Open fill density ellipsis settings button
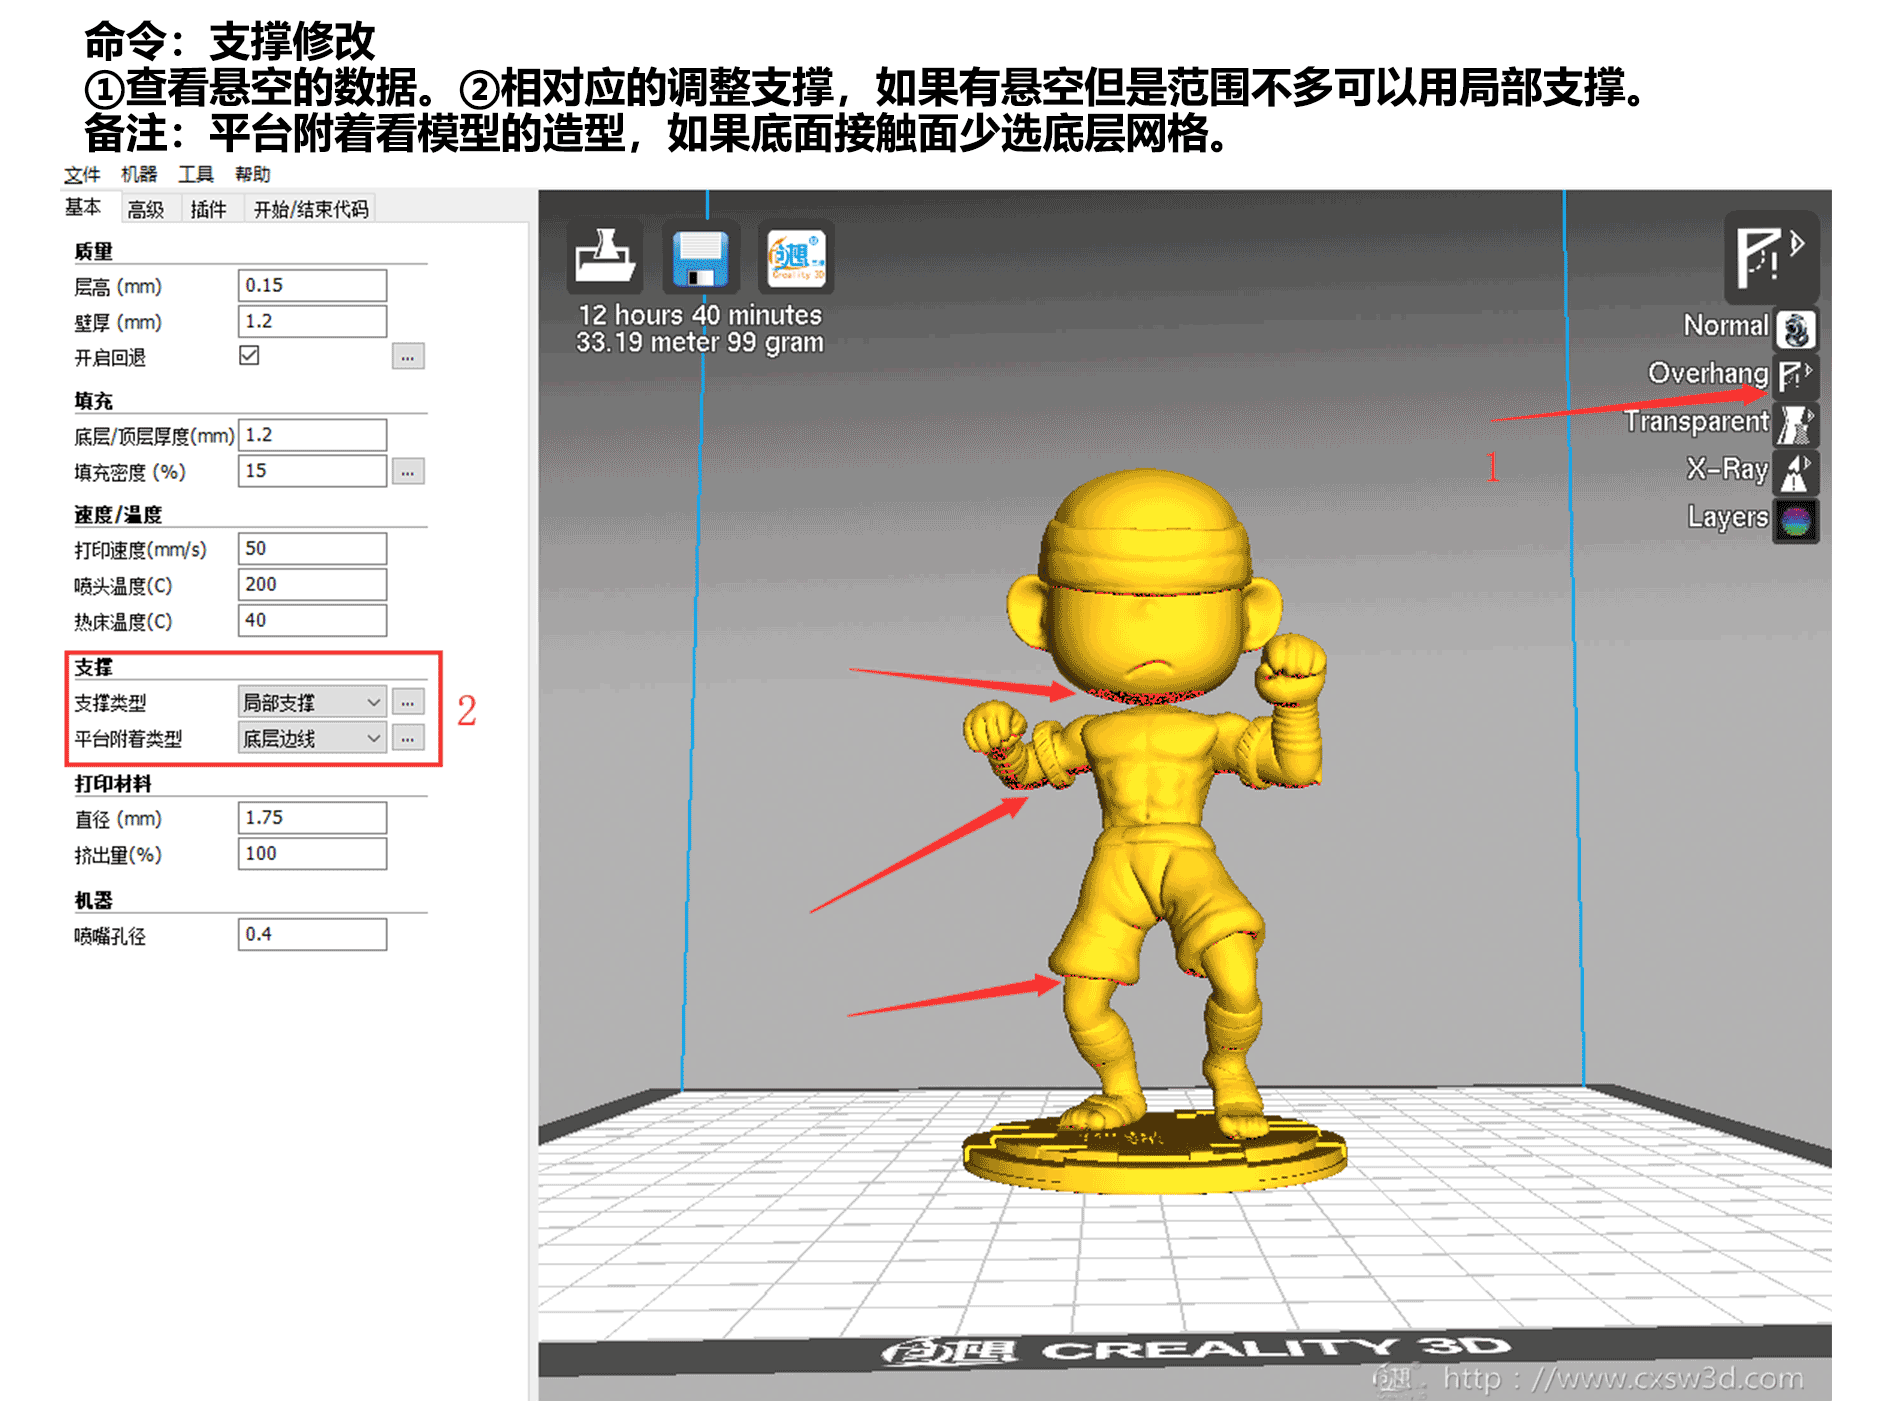1878x1417 pixels. click(408, 471)
